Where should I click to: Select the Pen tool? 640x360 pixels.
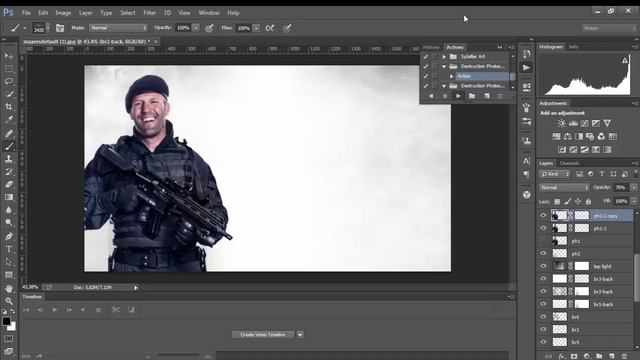click(9, 236)
